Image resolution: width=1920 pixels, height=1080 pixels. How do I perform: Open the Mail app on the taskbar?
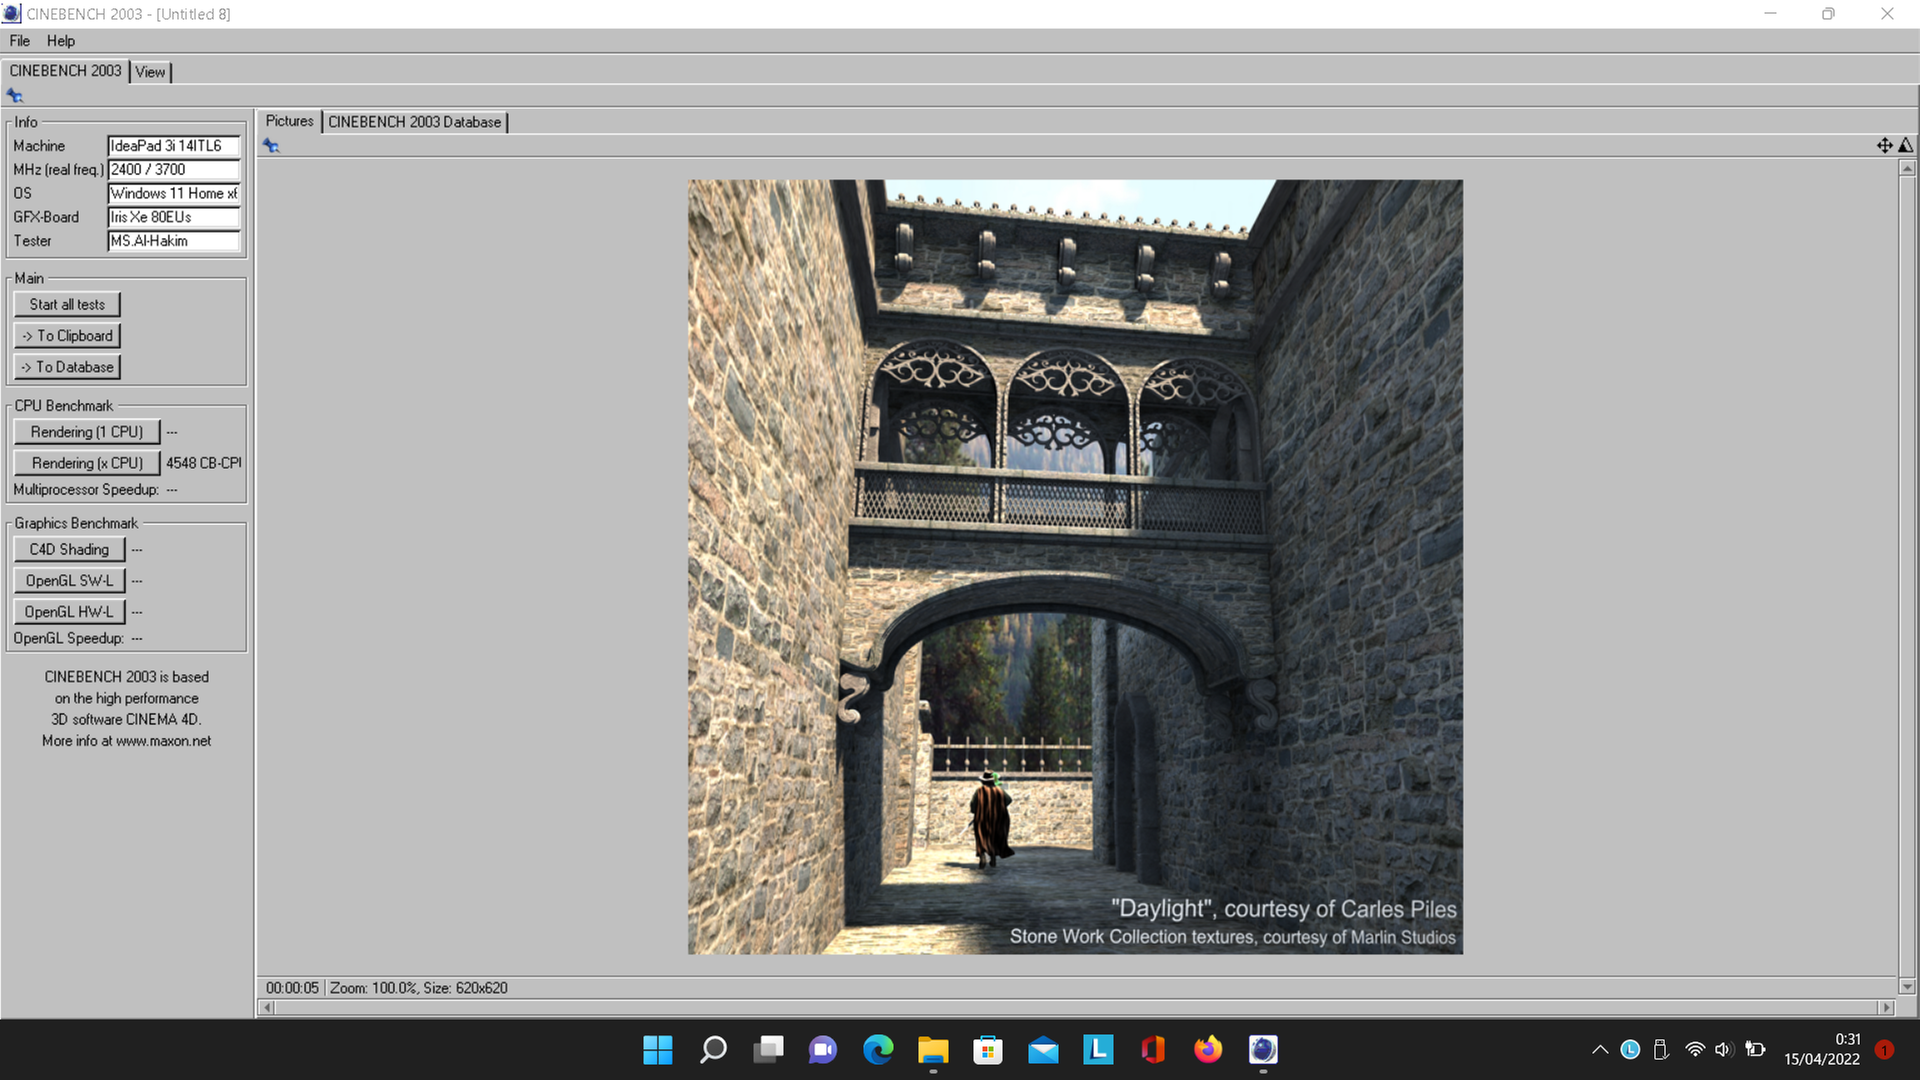click(x=1043, y=1050)
